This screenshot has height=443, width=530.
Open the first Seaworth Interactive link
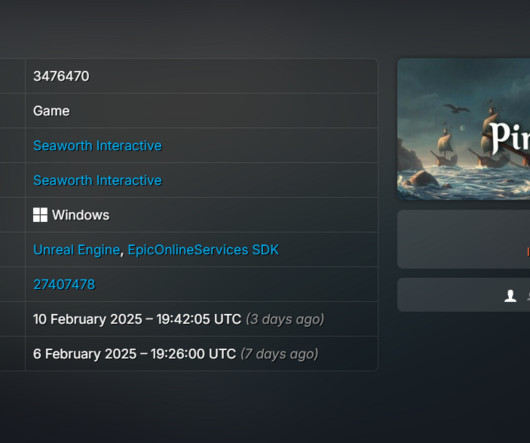coord(97,146)
